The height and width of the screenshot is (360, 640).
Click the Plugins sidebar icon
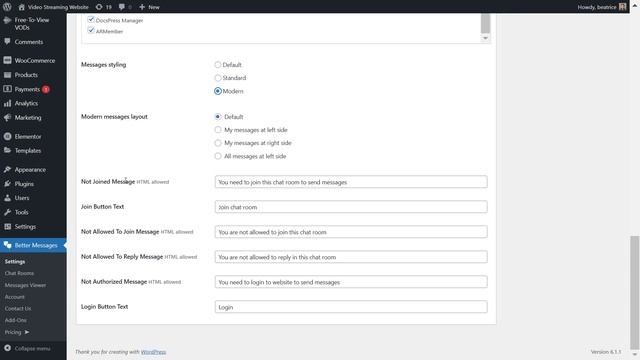click(7, 184)
